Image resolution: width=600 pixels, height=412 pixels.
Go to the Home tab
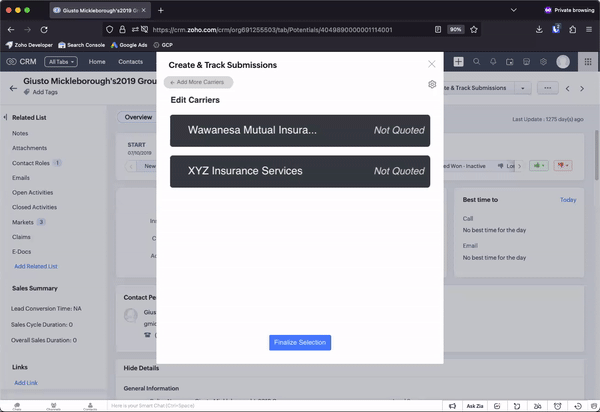97,62
